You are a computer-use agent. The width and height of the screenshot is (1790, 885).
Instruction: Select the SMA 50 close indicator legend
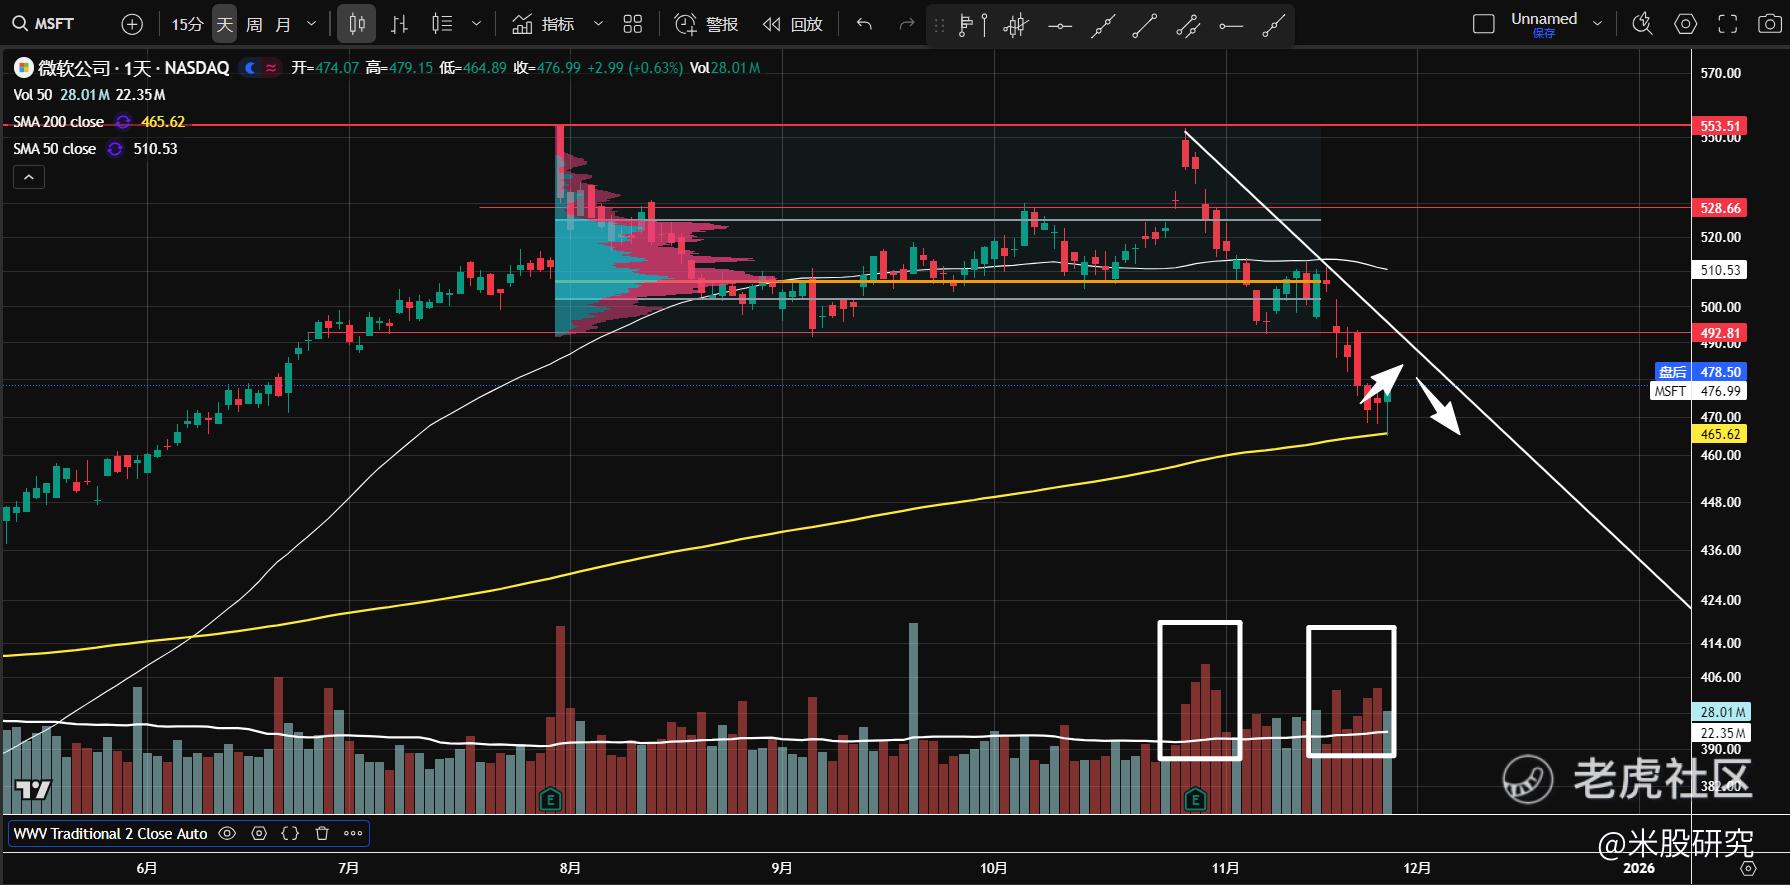(55, 149)
